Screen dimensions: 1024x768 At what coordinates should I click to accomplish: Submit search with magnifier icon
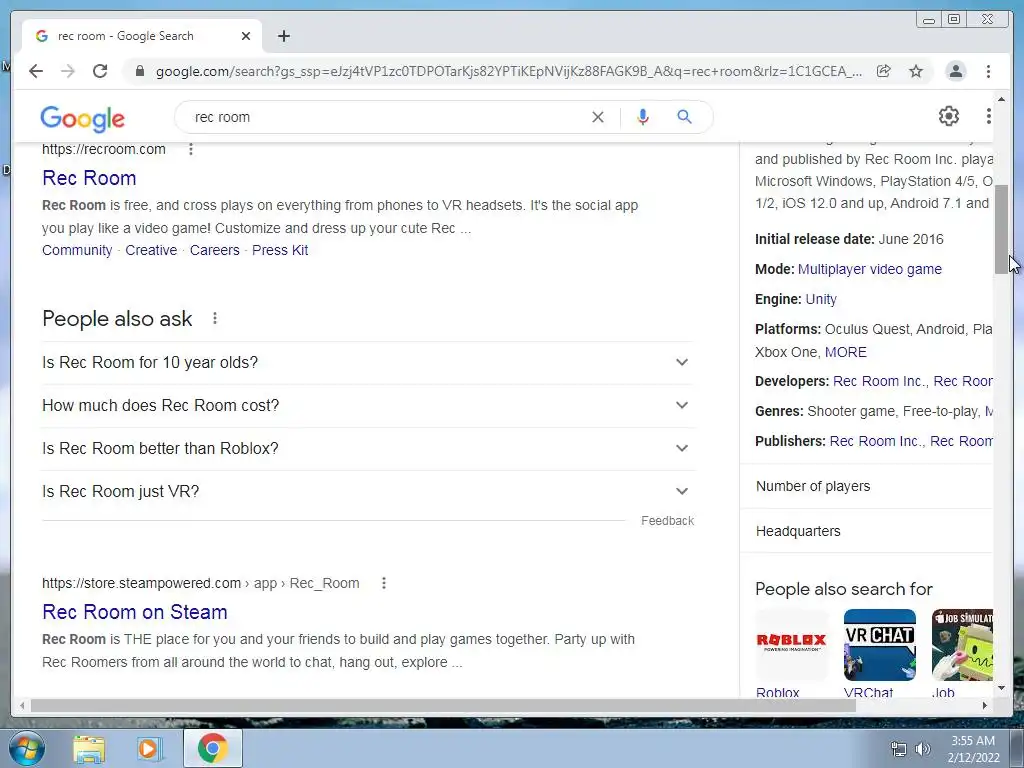point(684,117)
